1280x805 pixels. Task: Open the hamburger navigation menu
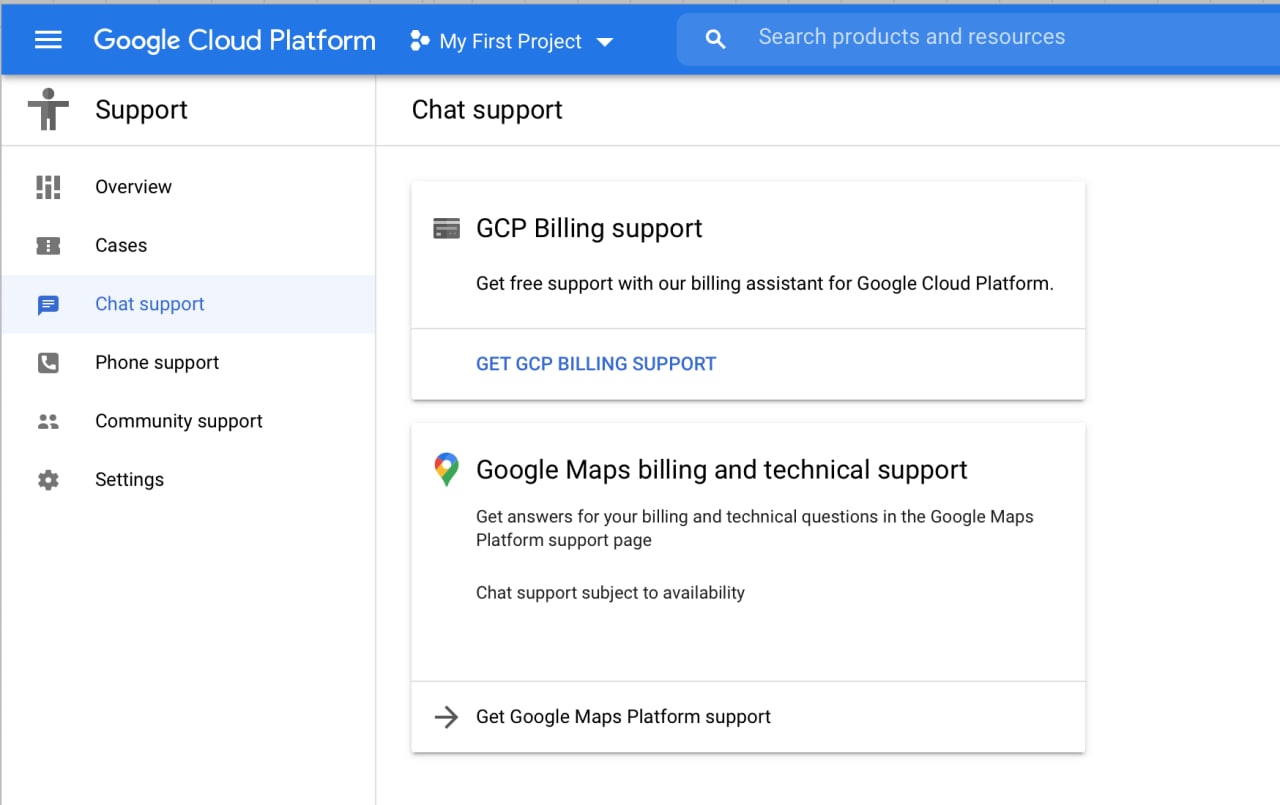[x=48, y=40]
